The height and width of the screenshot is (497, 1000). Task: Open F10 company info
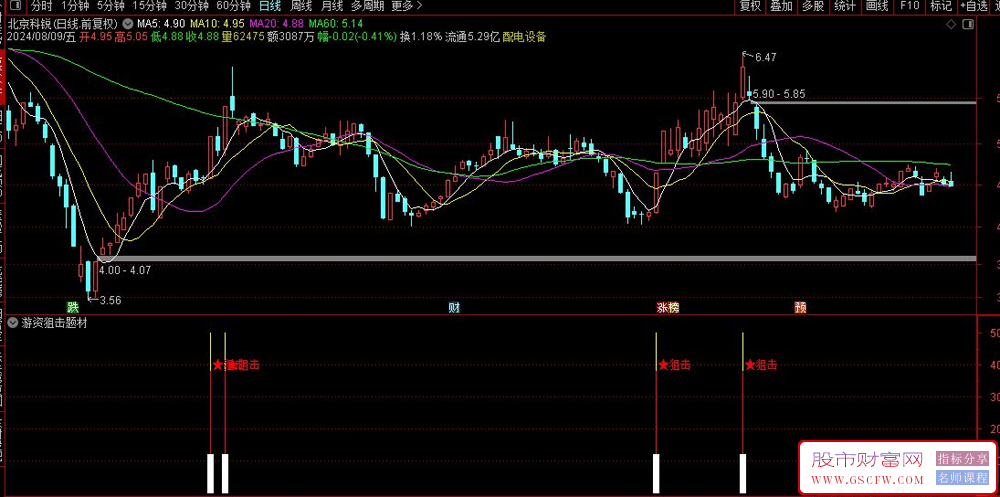(909, 6)
